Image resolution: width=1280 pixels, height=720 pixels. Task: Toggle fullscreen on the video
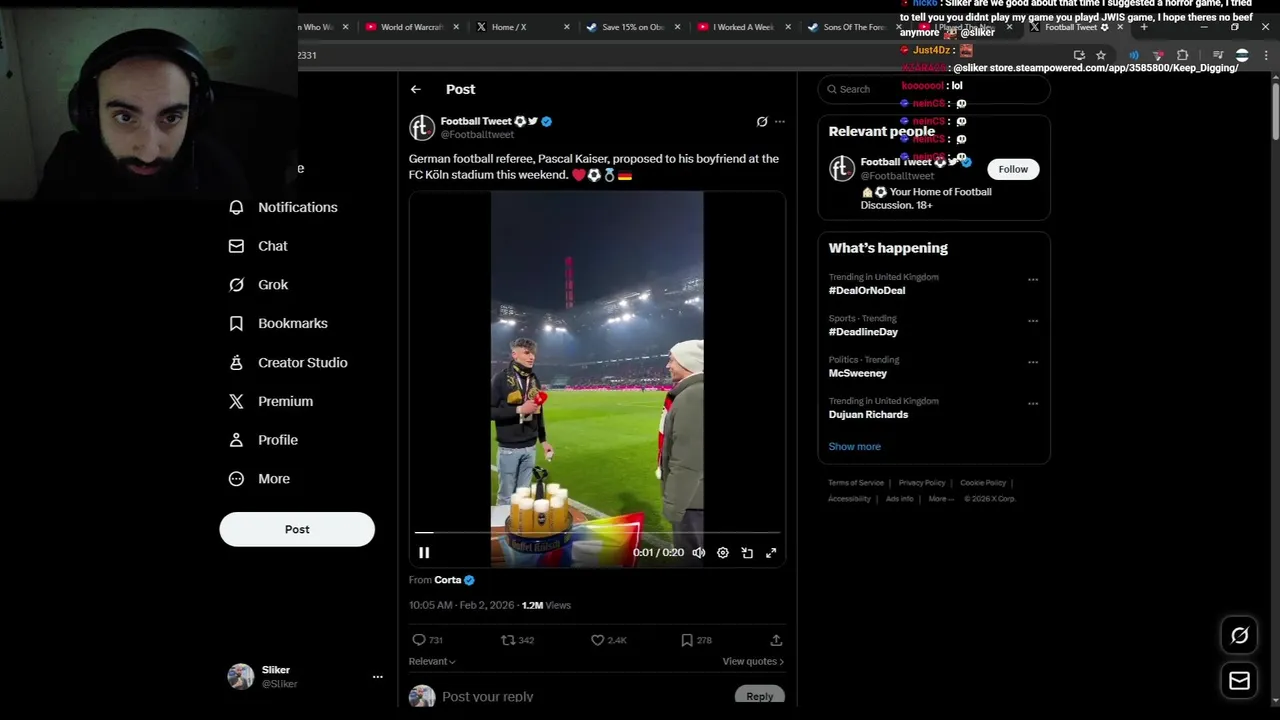[771, 553]
